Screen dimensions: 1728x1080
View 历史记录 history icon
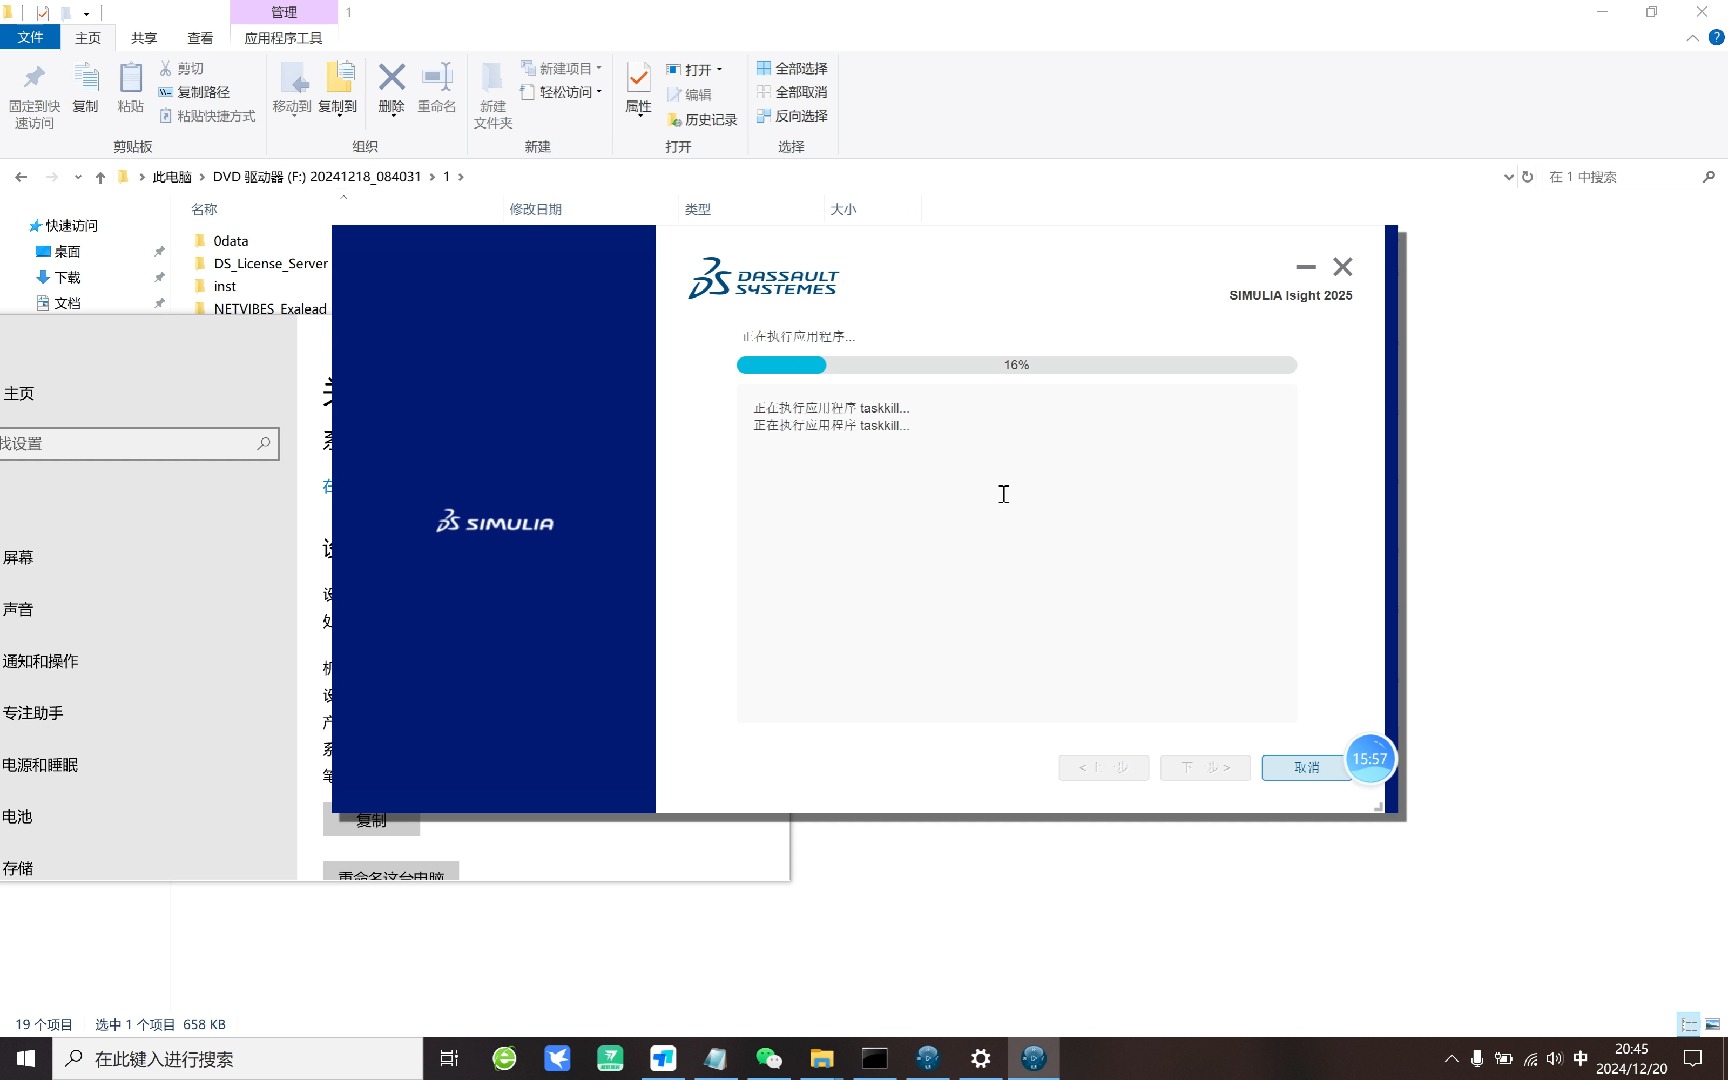703,119
